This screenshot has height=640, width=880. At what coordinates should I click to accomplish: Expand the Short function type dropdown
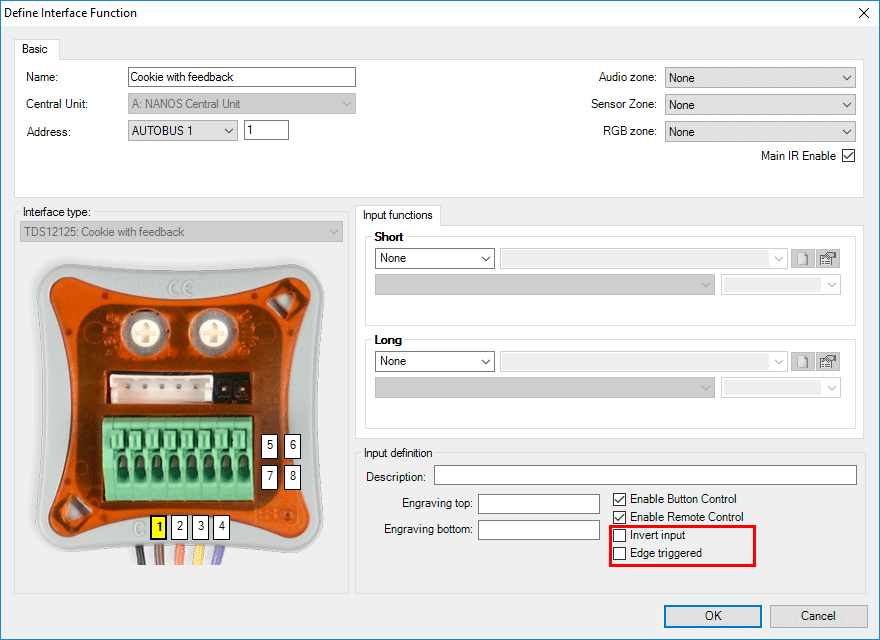[435, 258]
